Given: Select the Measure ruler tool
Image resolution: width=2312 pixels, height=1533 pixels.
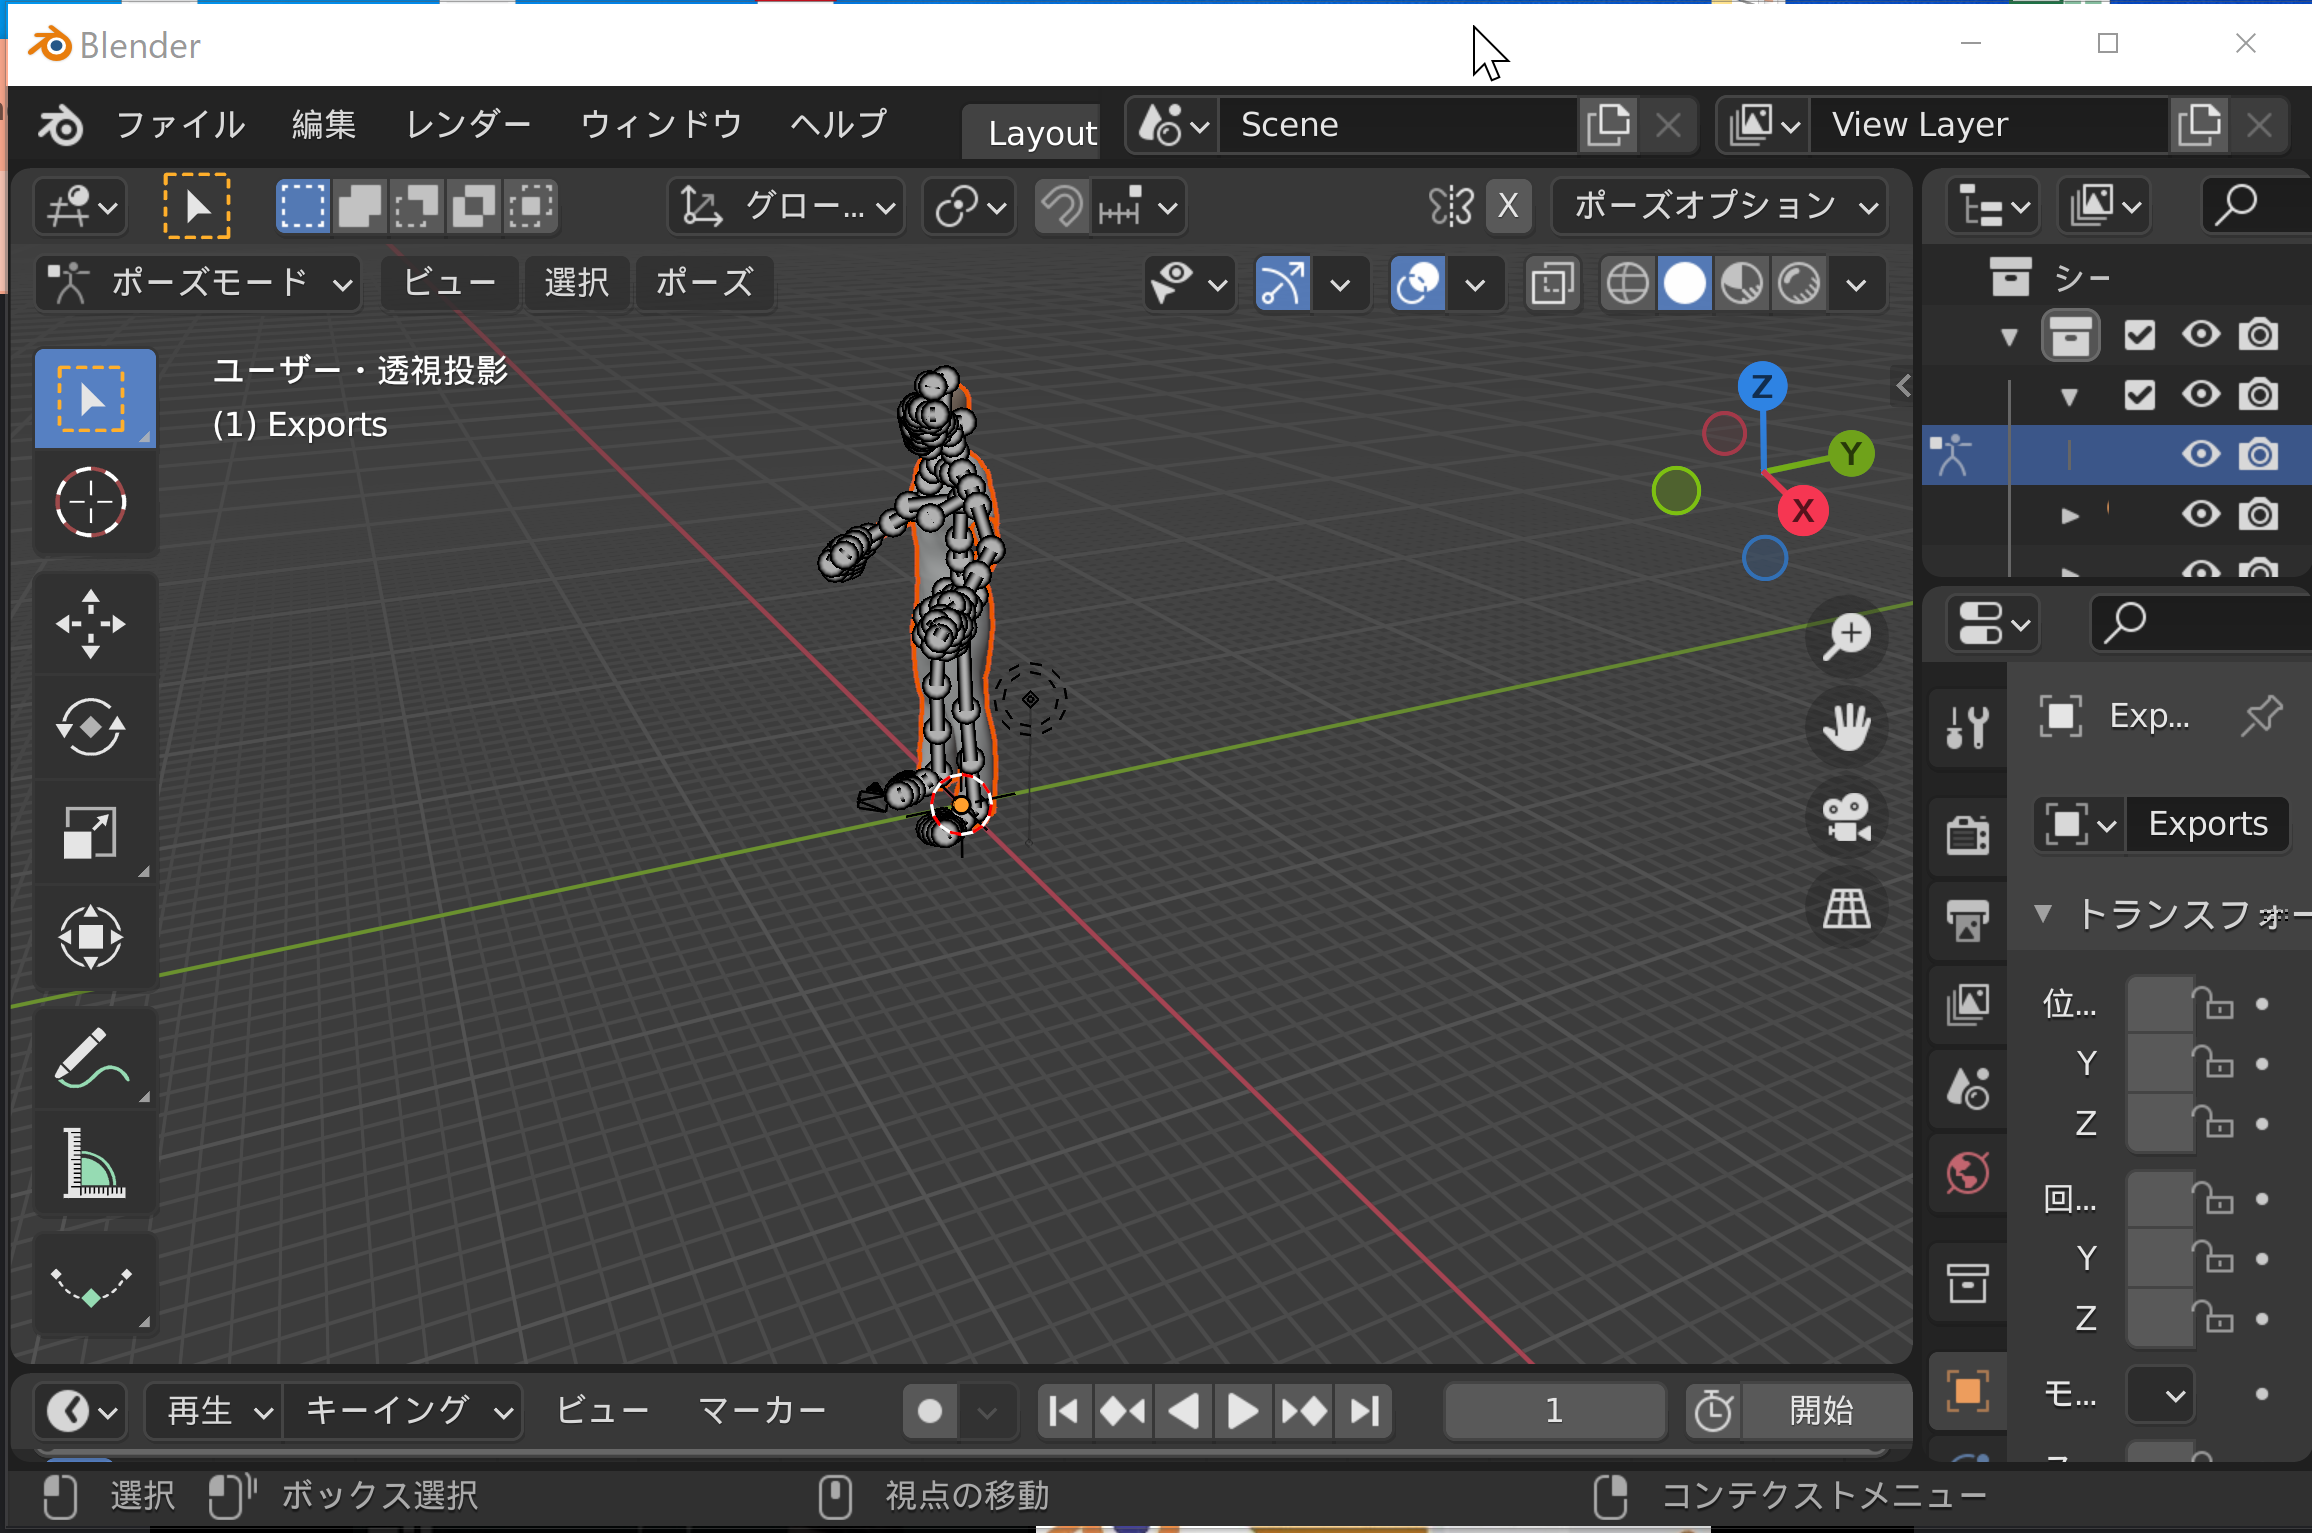Looking at the screenshot, I should (x=91, y=1162).
